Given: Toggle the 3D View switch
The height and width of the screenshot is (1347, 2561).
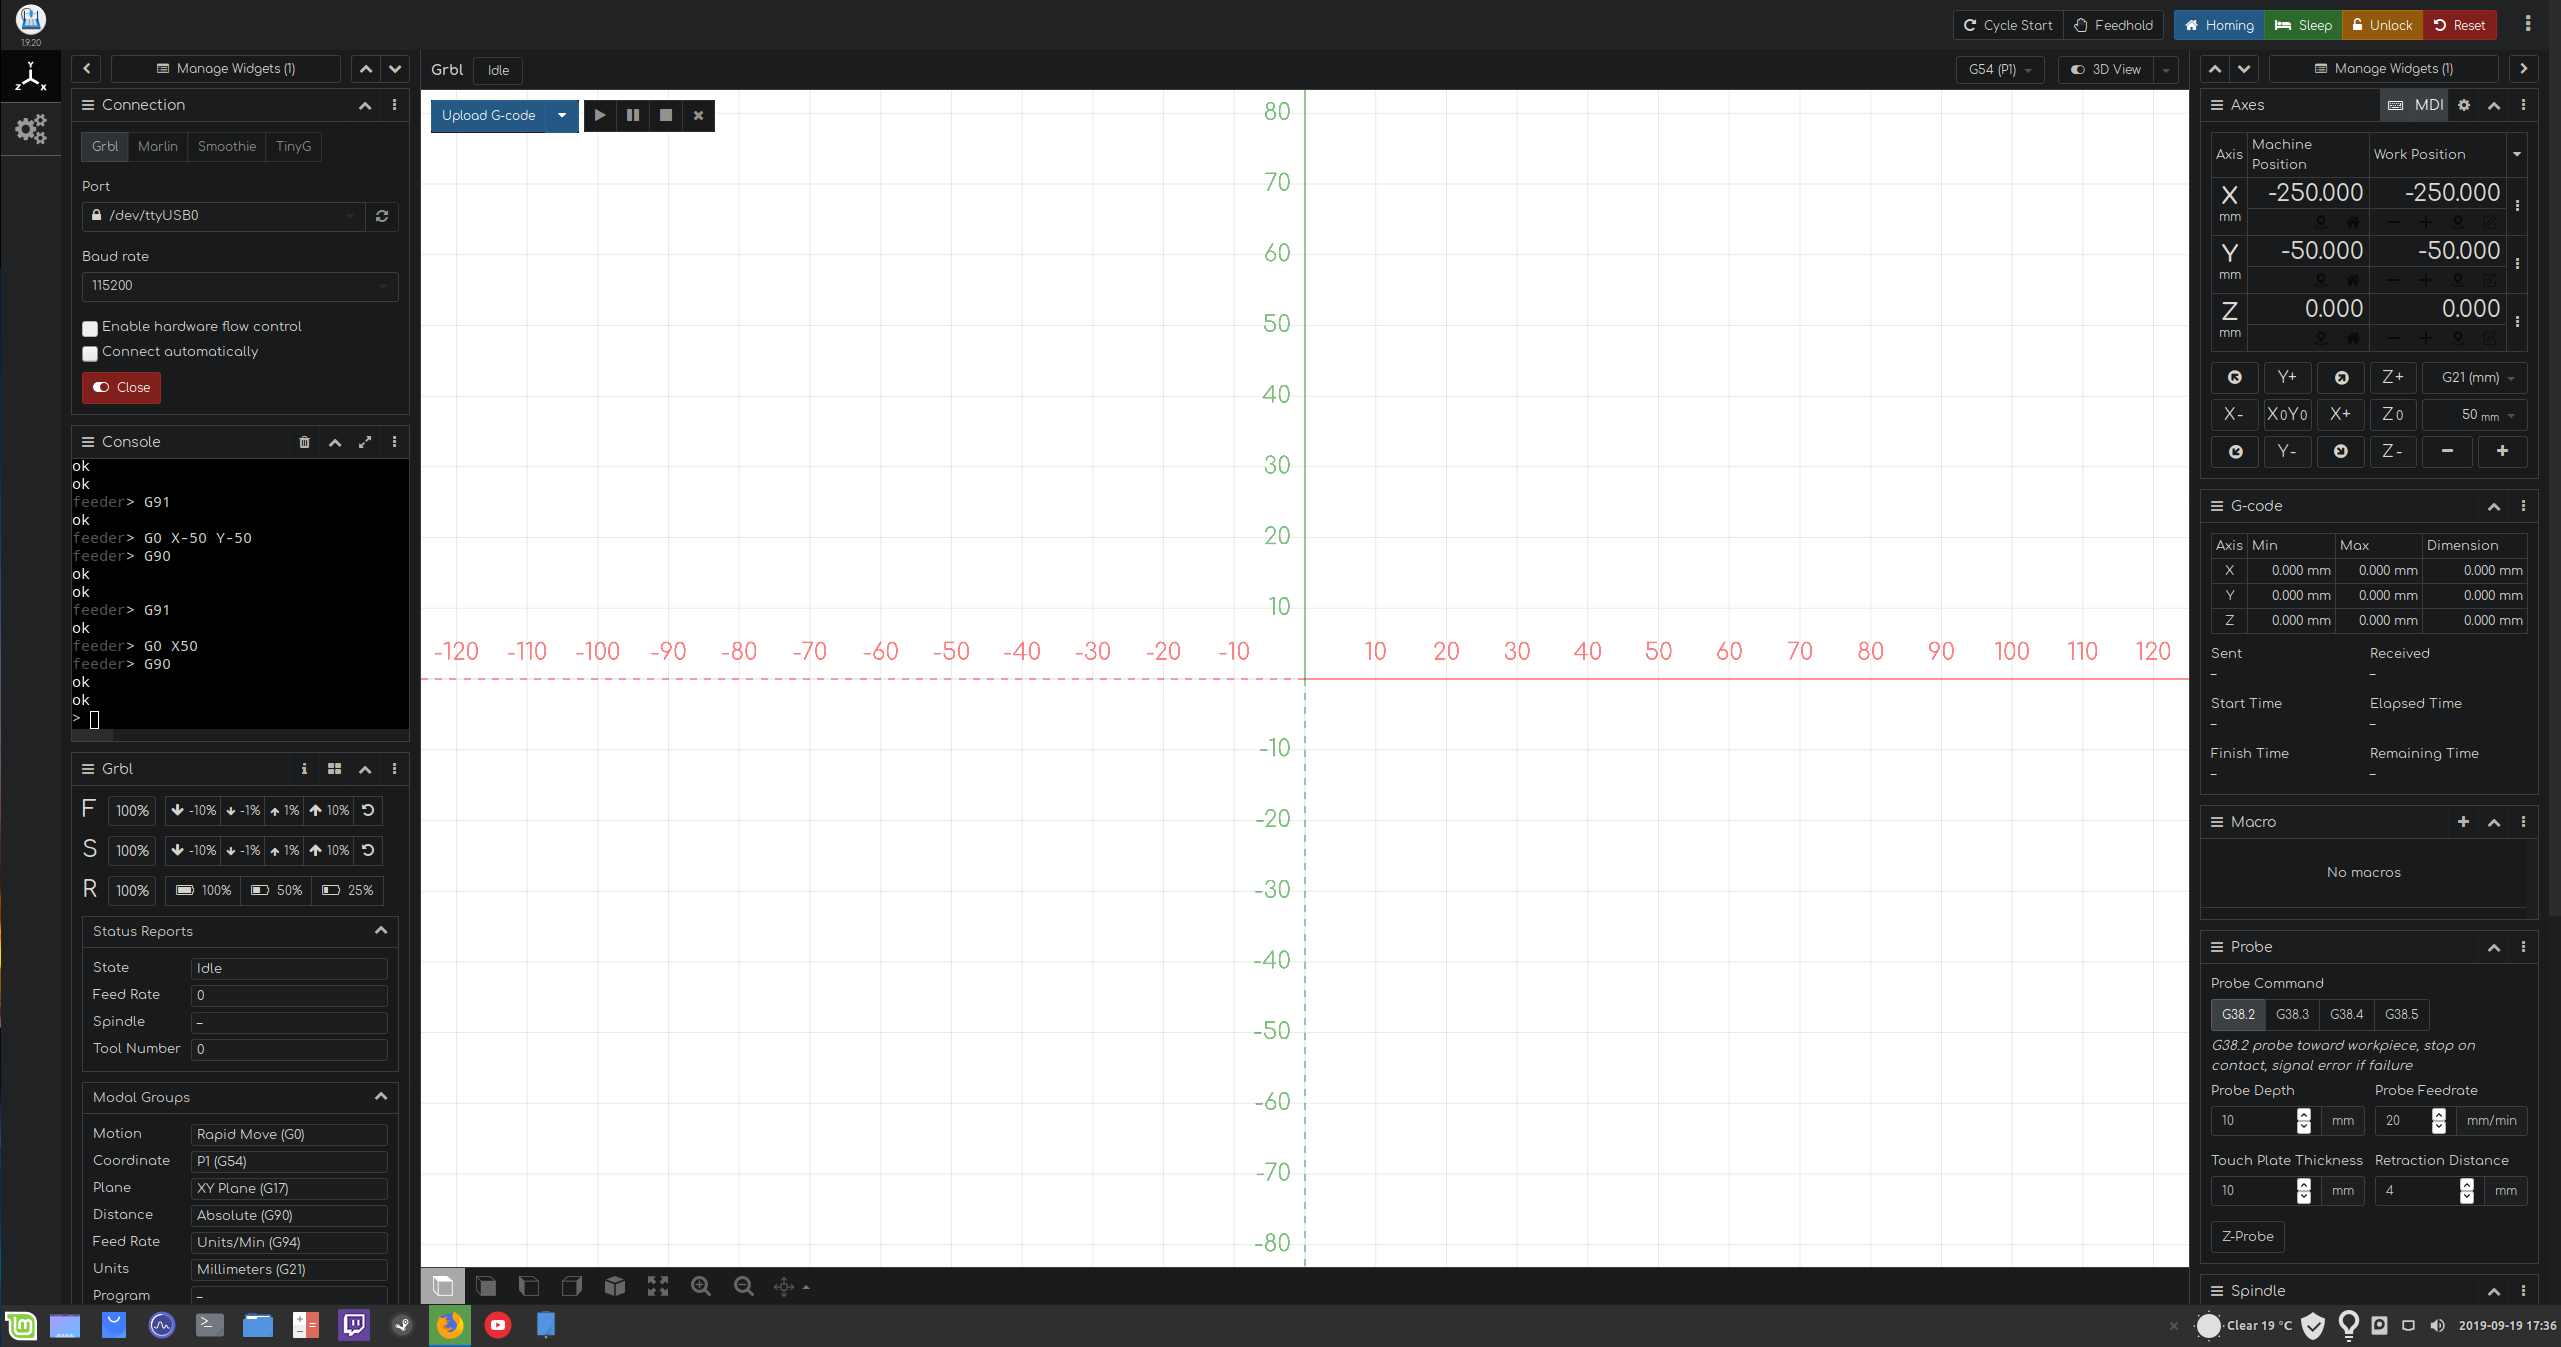Looking at the screenshot, I should (x=2106, y=70).
